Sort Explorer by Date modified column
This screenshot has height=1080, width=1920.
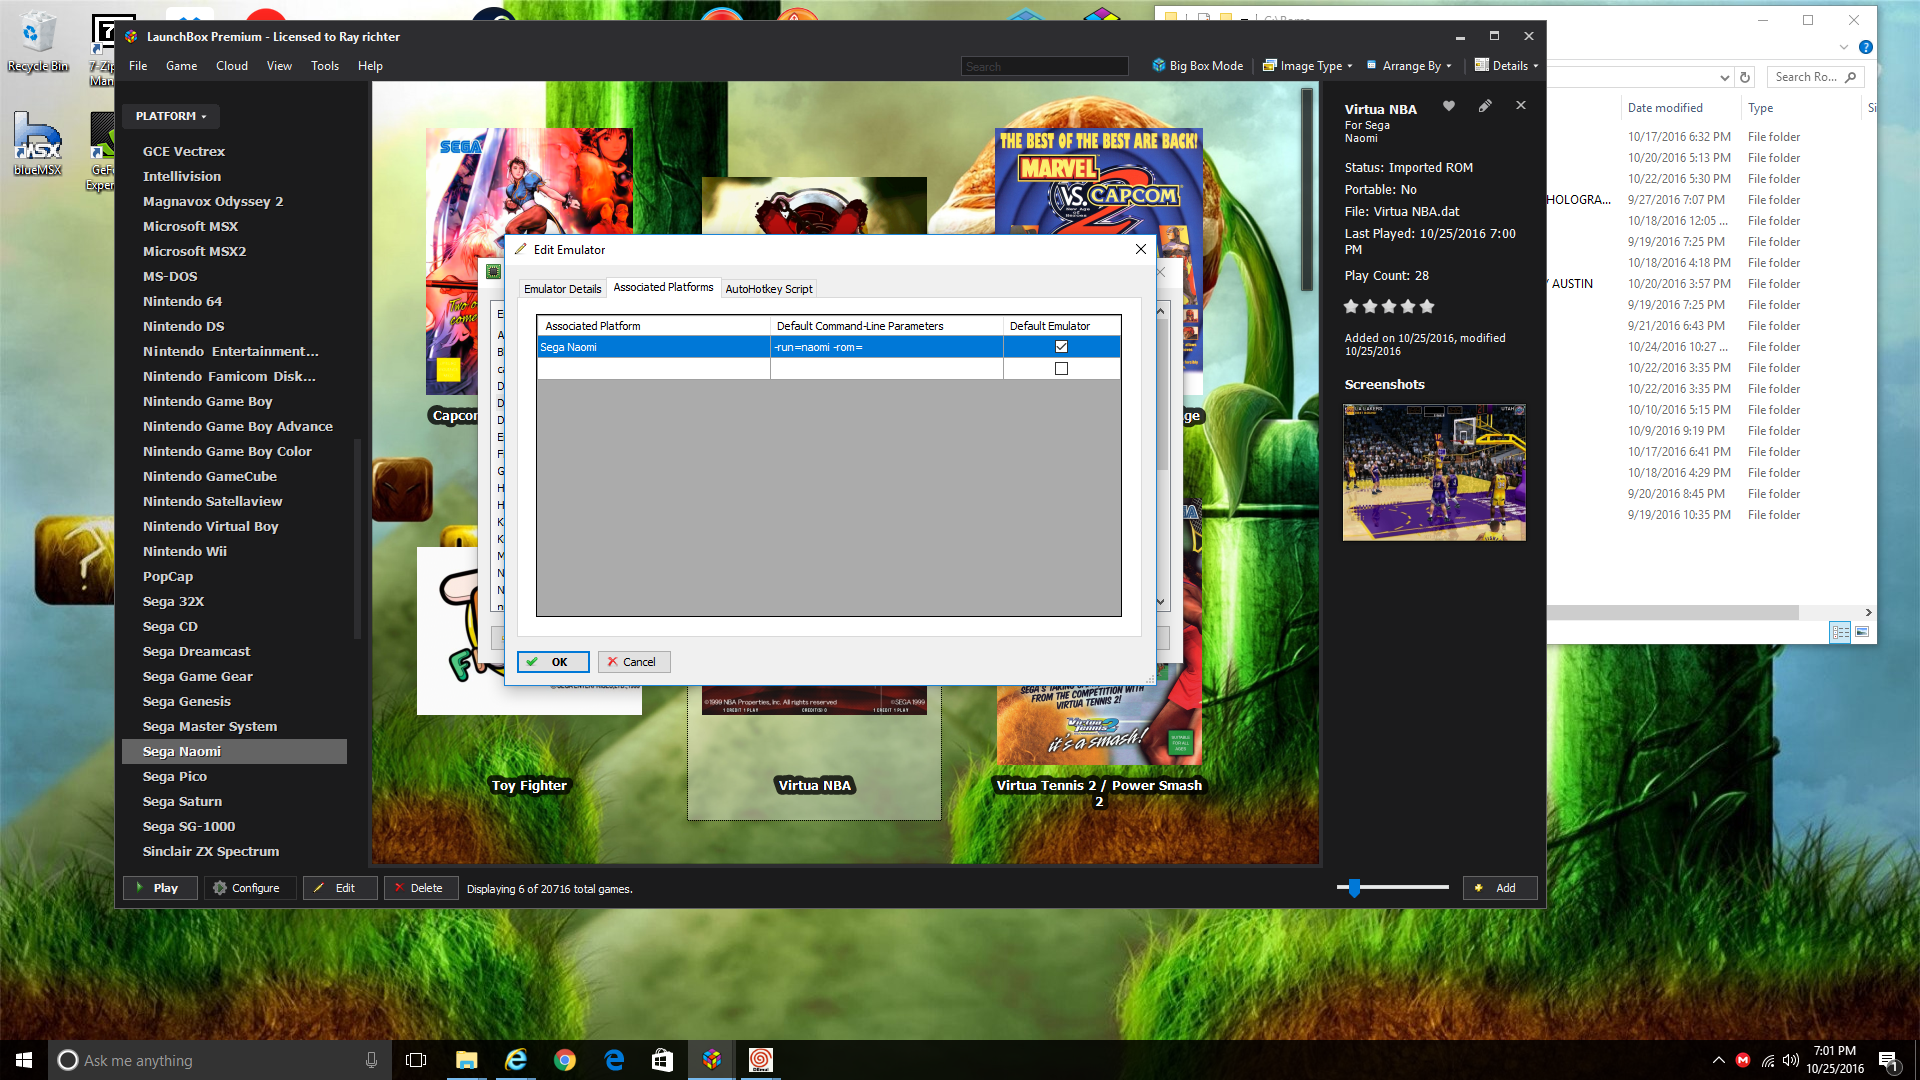click(1665, 108)
